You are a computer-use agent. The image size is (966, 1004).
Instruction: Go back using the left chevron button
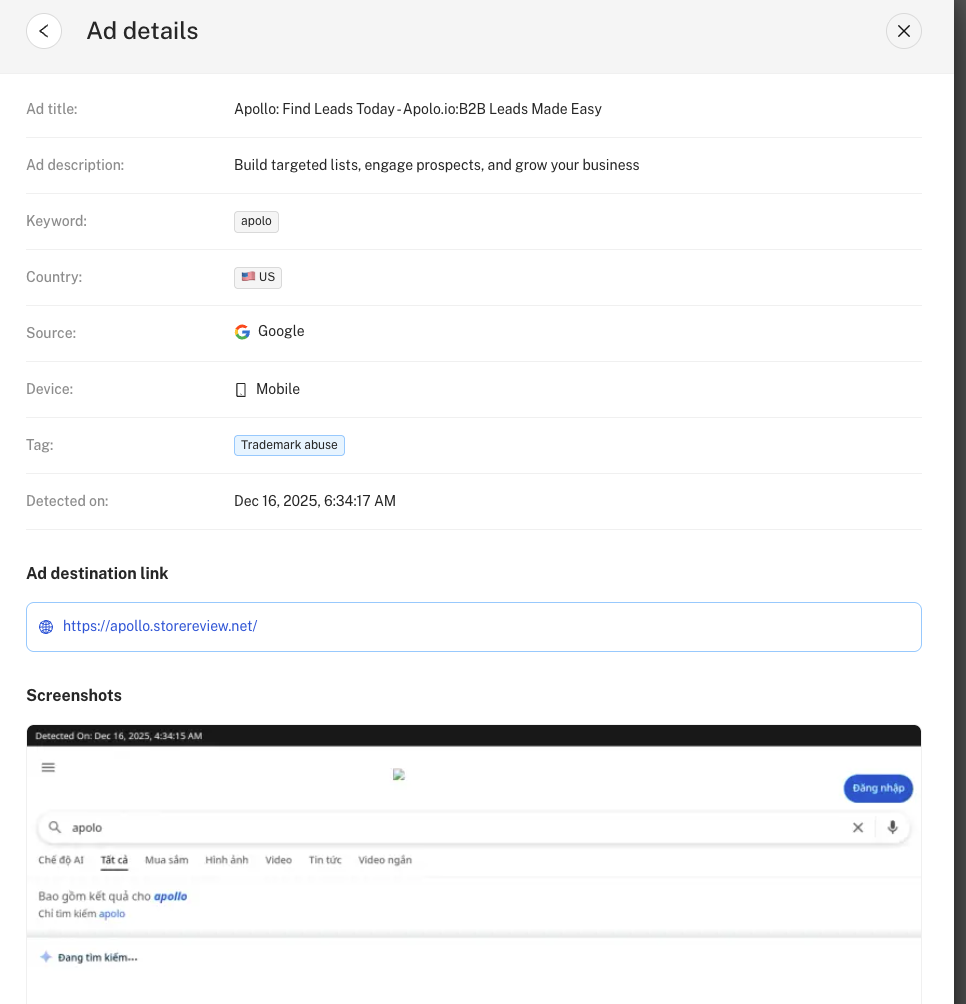click(44, 31)
